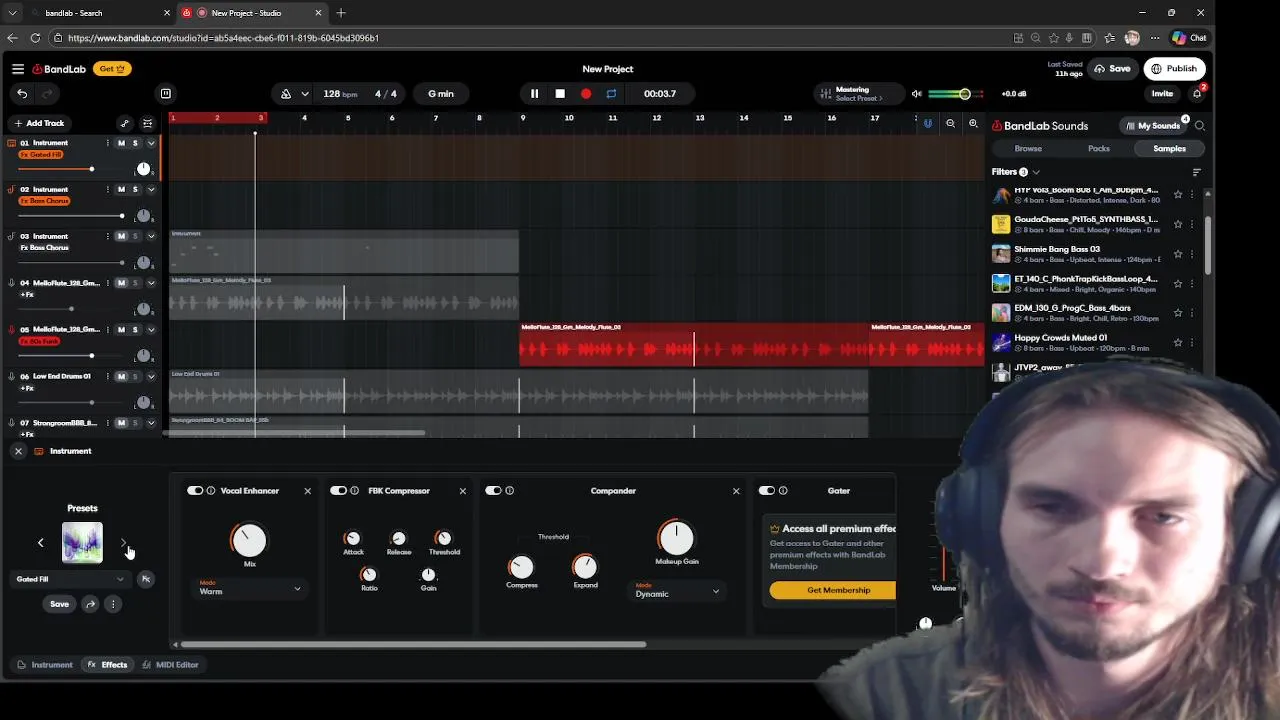Image resolution: width=1280 pixels, height=720 pixels.
Task: Click the undo arrow
Action: 22,94
